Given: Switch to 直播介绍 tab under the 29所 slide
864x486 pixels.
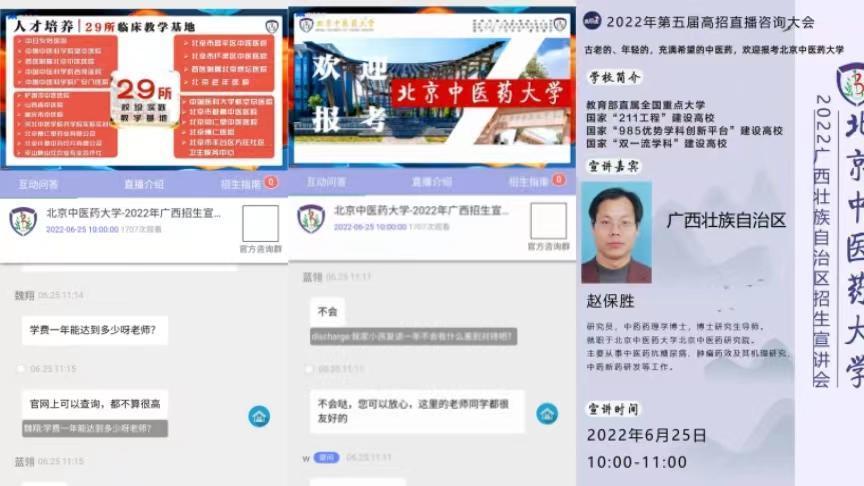Looking at the screenshot, I should pos(143,184).
